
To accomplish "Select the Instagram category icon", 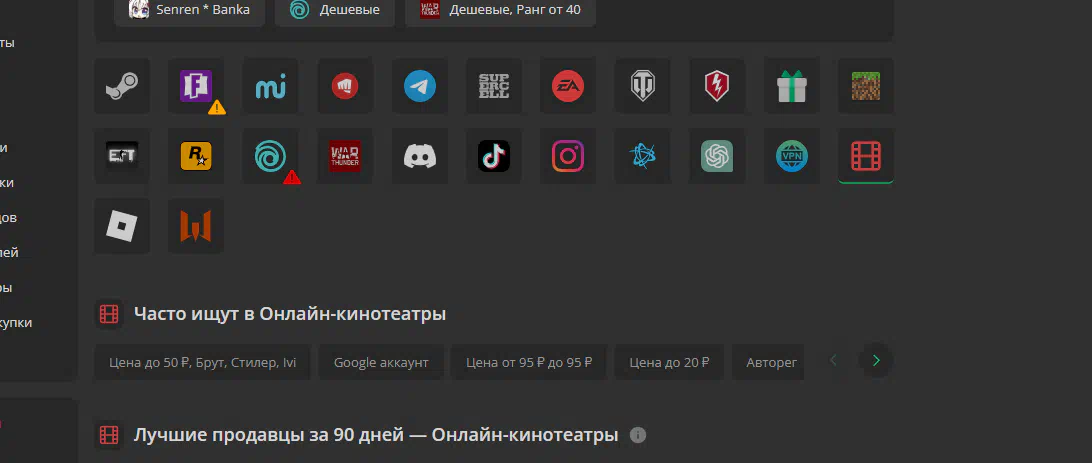I will click(568, 156).
